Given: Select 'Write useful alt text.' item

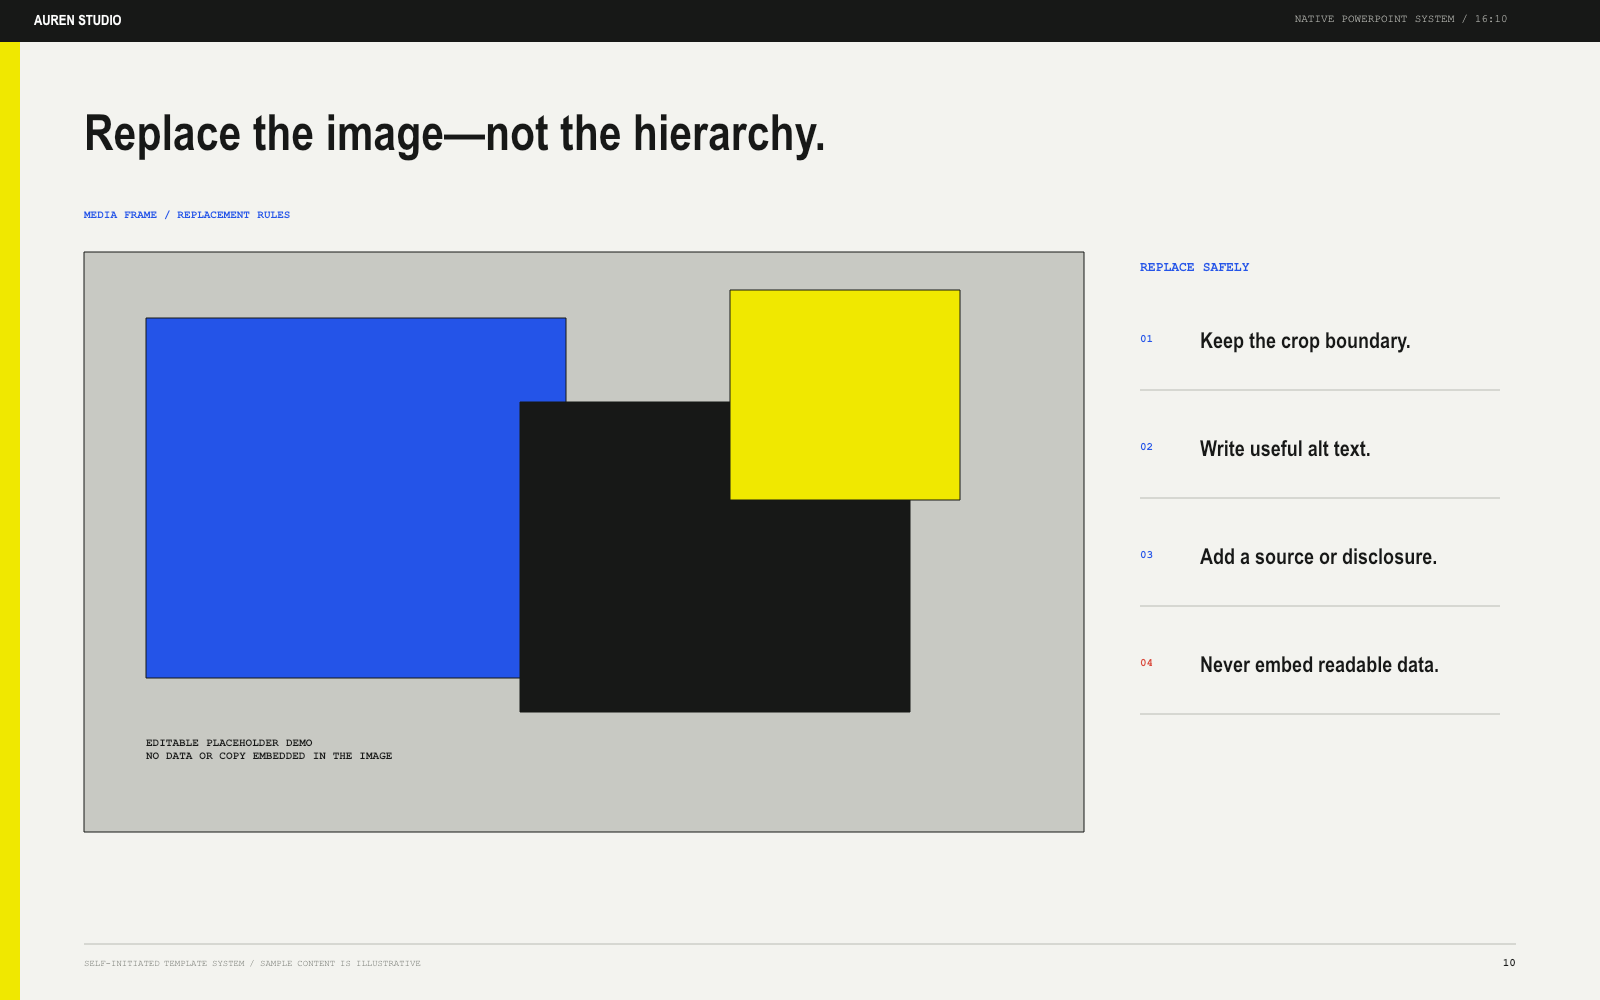Looking at the screenshot, I should tap(1285, 449).
